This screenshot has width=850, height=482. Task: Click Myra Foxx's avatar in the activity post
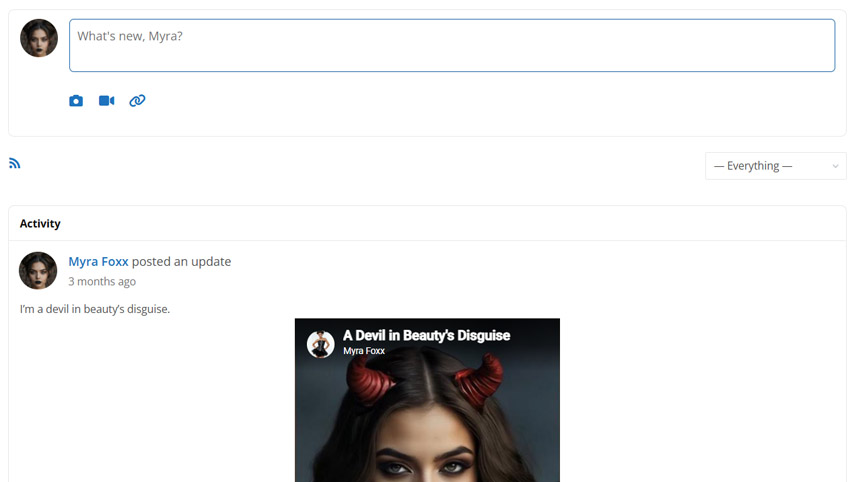[x=38, y=271]
